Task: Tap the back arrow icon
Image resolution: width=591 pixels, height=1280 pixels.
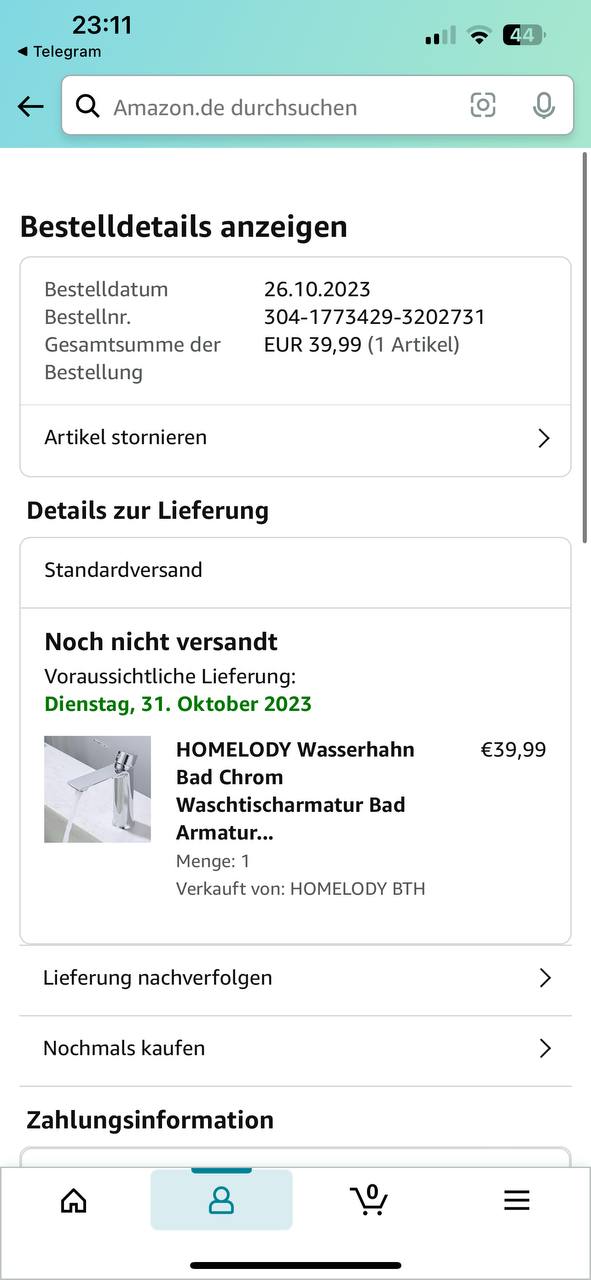Action: tap(30, 106)
